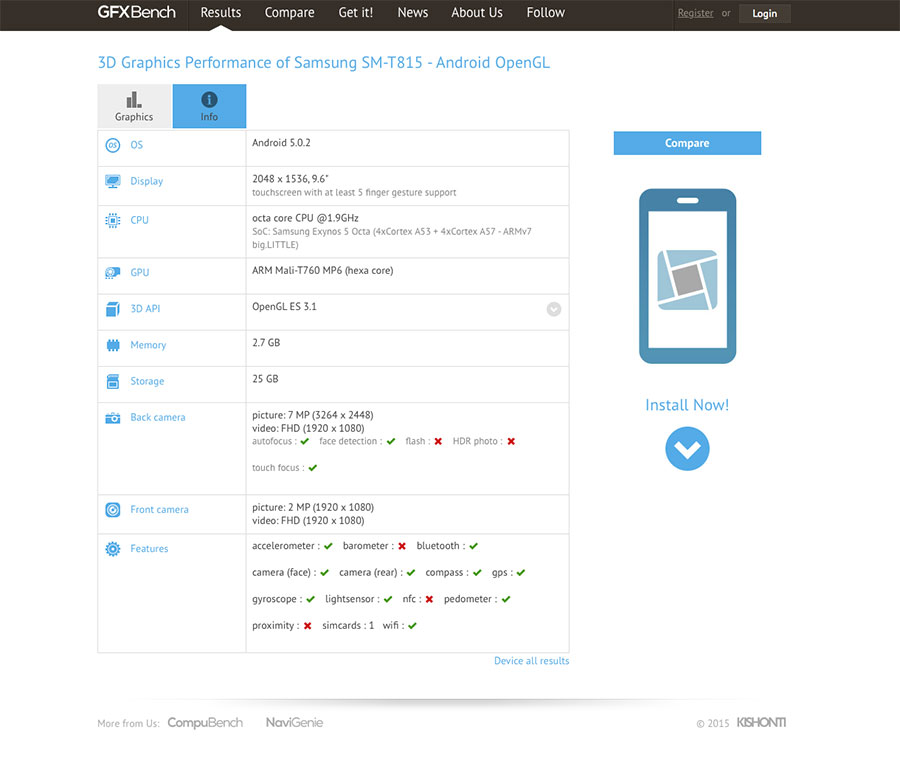Click the Storage label
This screenshot has width=900, height=769.
click(x=147, y=381)
